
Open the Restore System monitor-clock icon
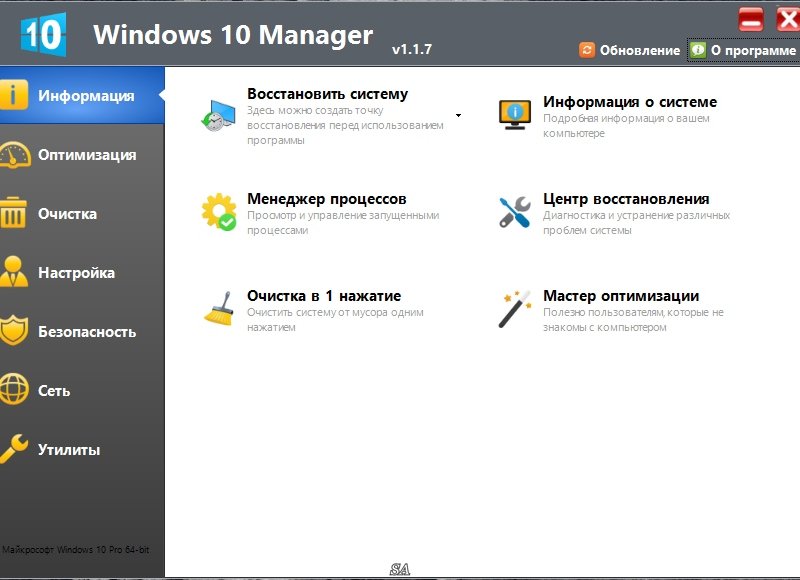[x=219, y=116]
